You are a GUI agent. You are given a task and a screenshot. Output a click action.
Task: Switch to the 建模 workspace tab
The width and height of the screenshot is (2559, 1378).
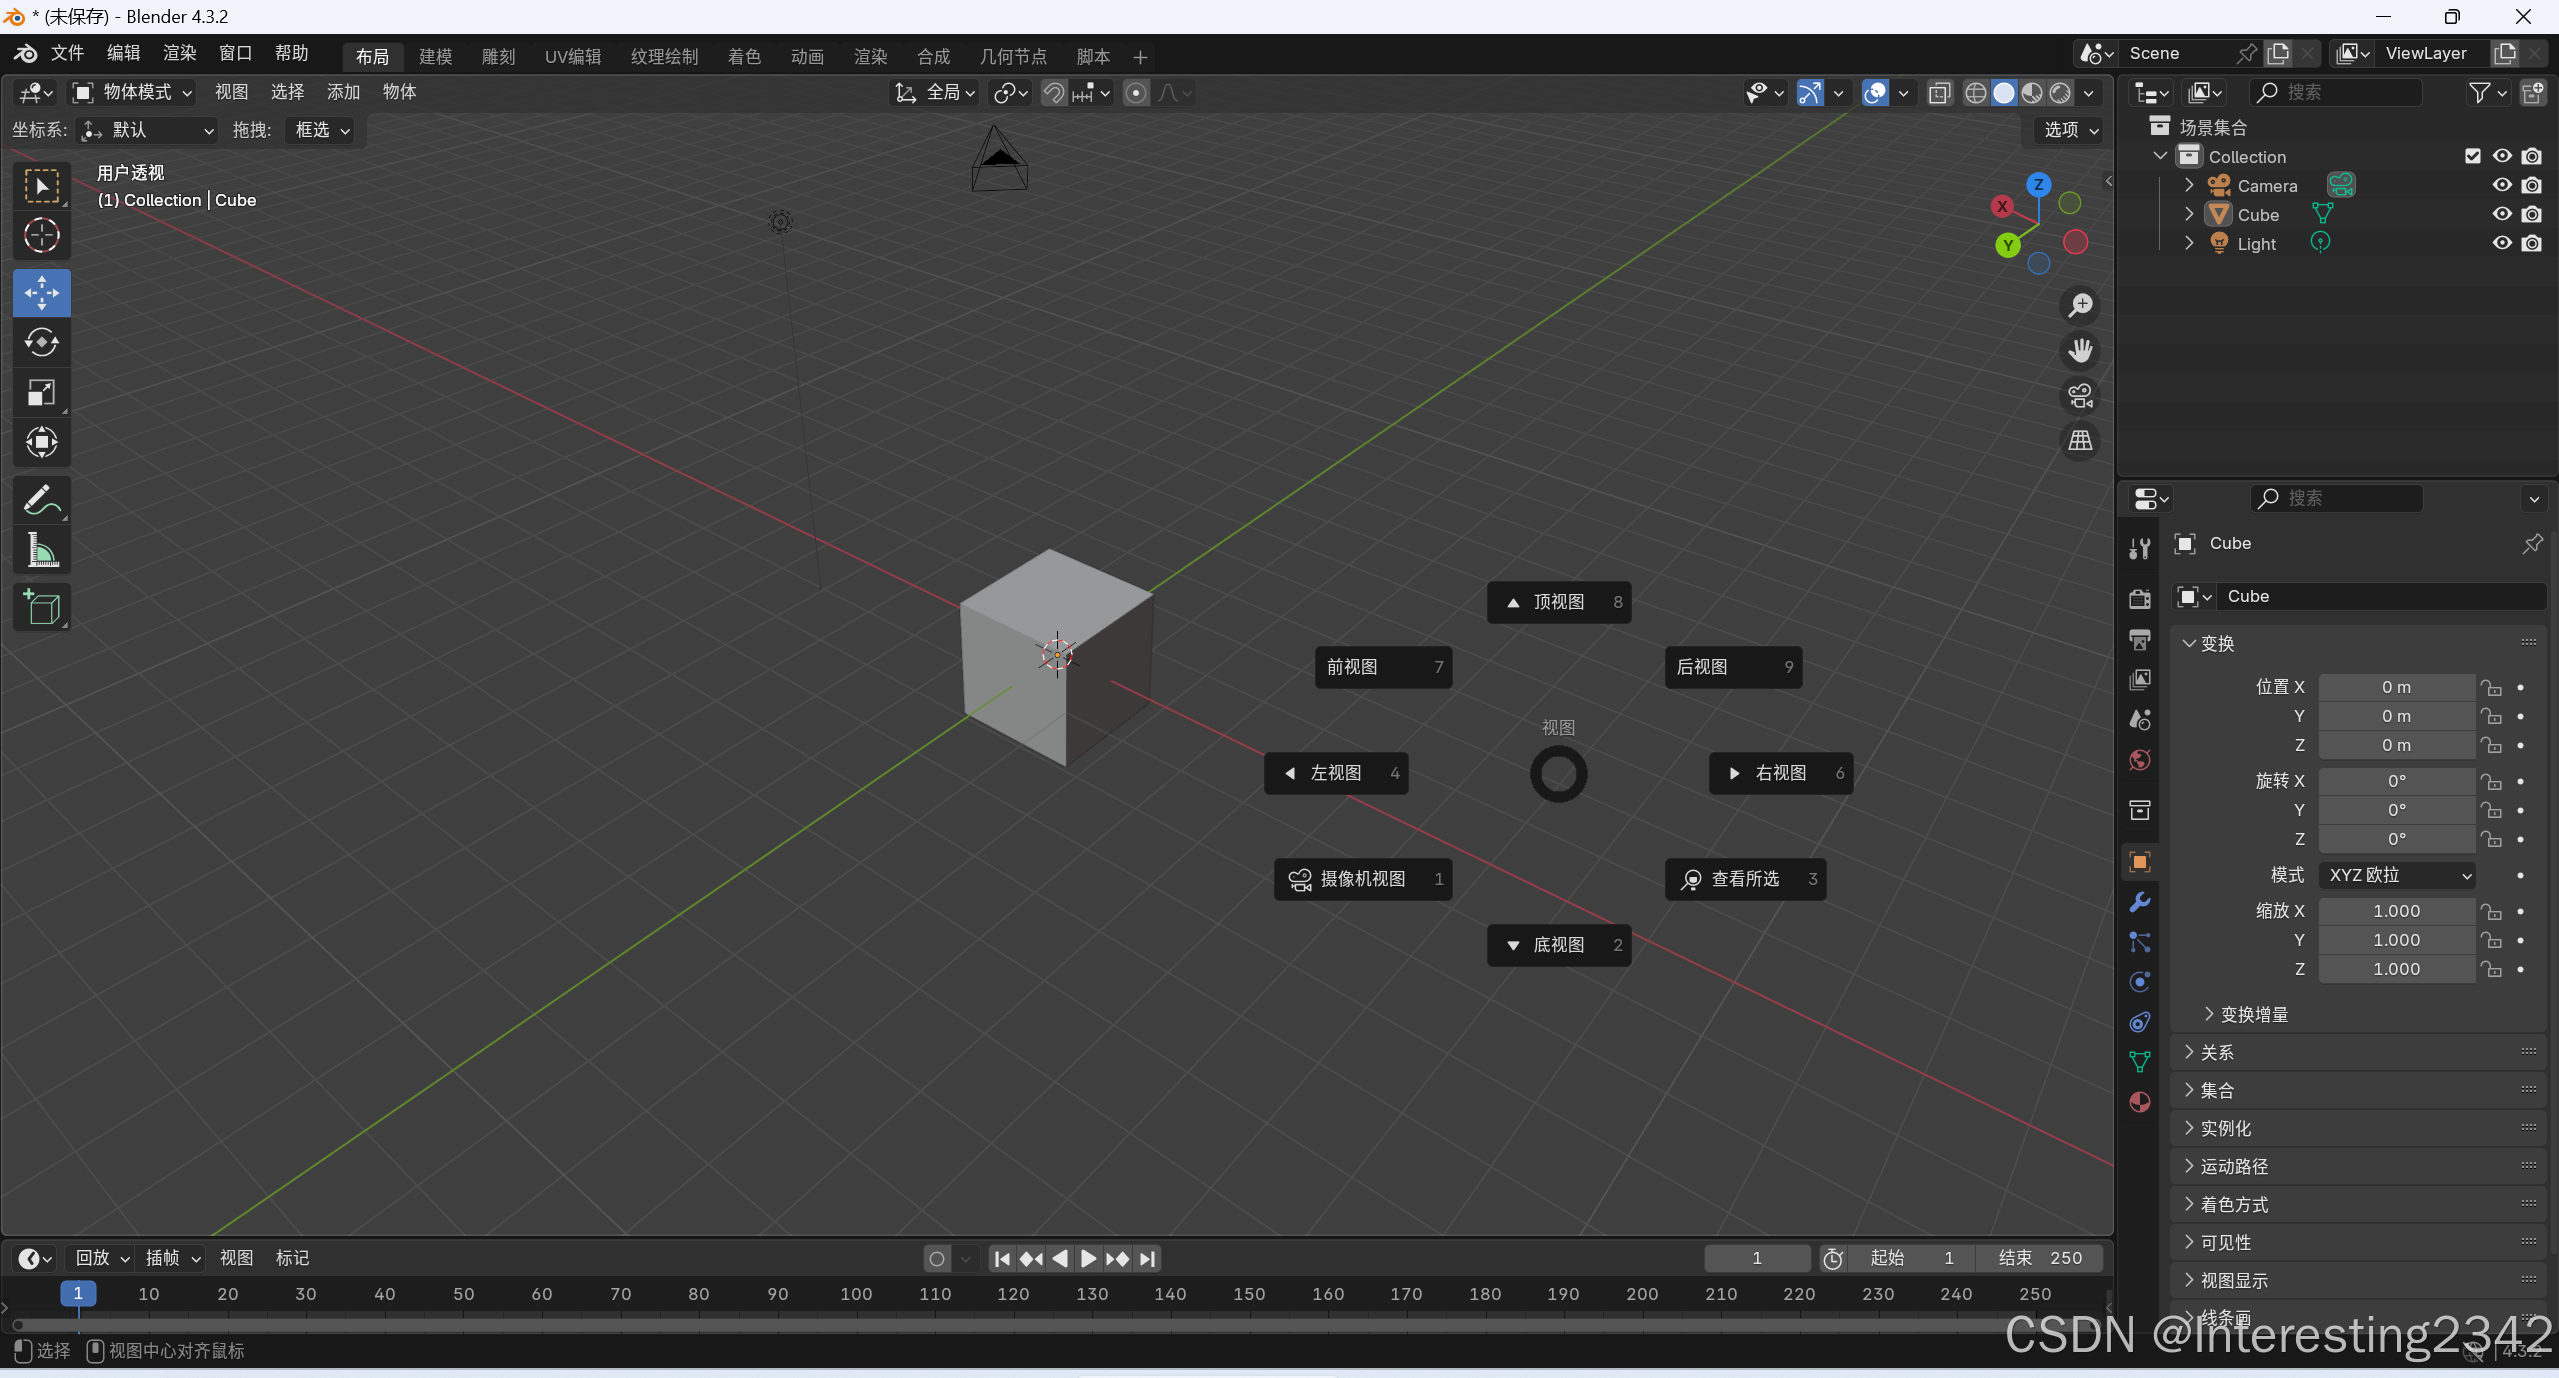[x=435, y=57]
